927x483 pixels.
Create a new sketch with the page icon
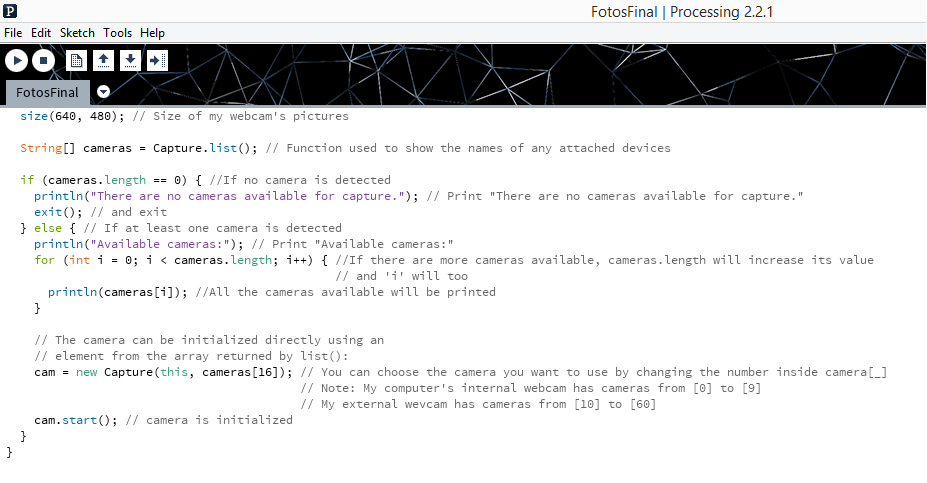[76, 60]
